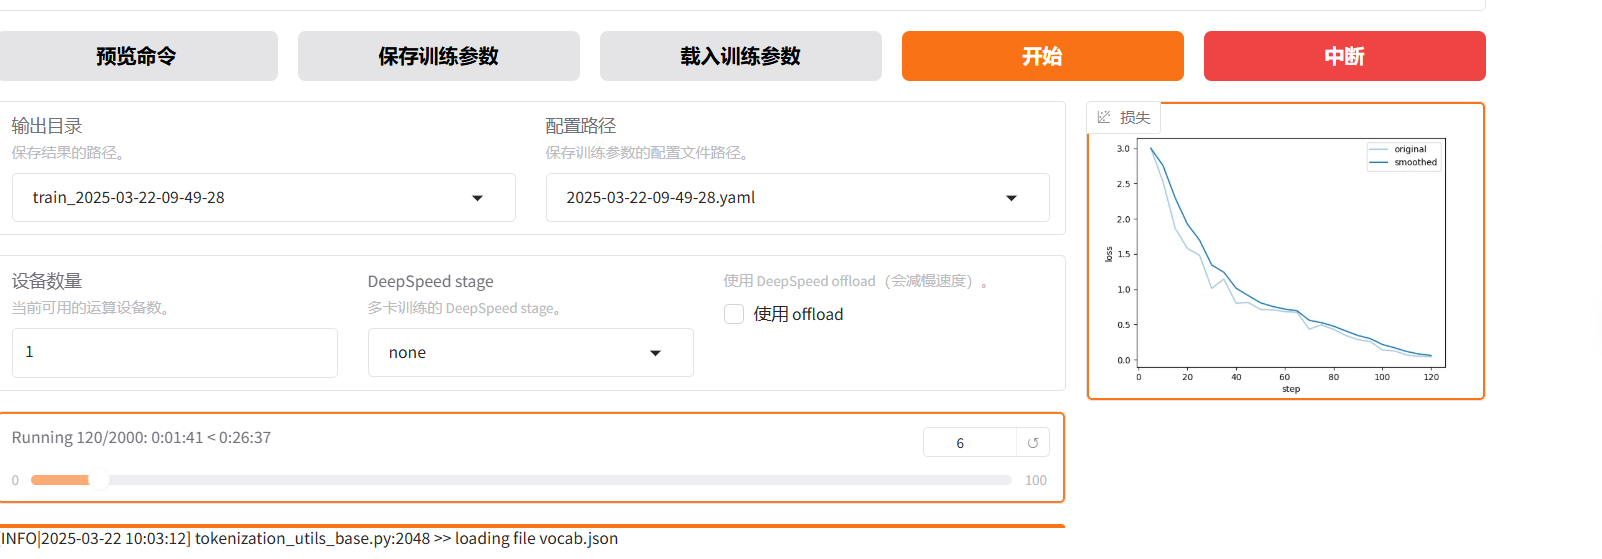The width and height of the screenshot is (1602, 559).
Task: Click the 预览命令 button
Action: (137, 56)
